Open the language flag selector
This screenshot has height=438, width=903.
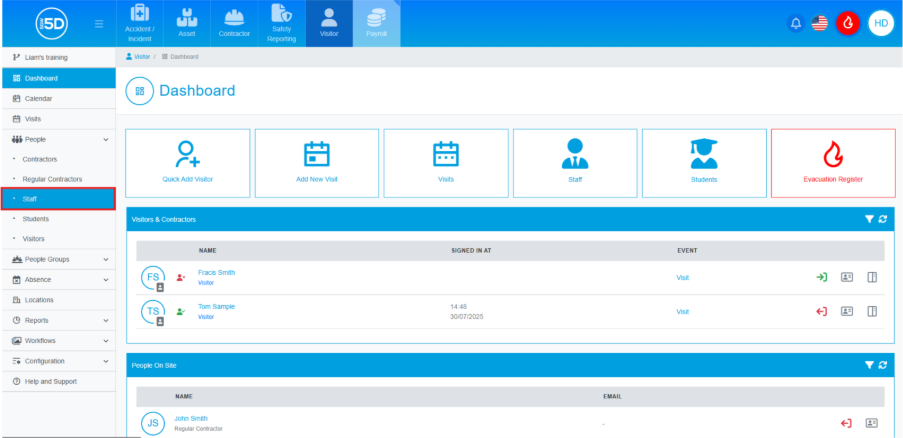click(x=819, y=23)
